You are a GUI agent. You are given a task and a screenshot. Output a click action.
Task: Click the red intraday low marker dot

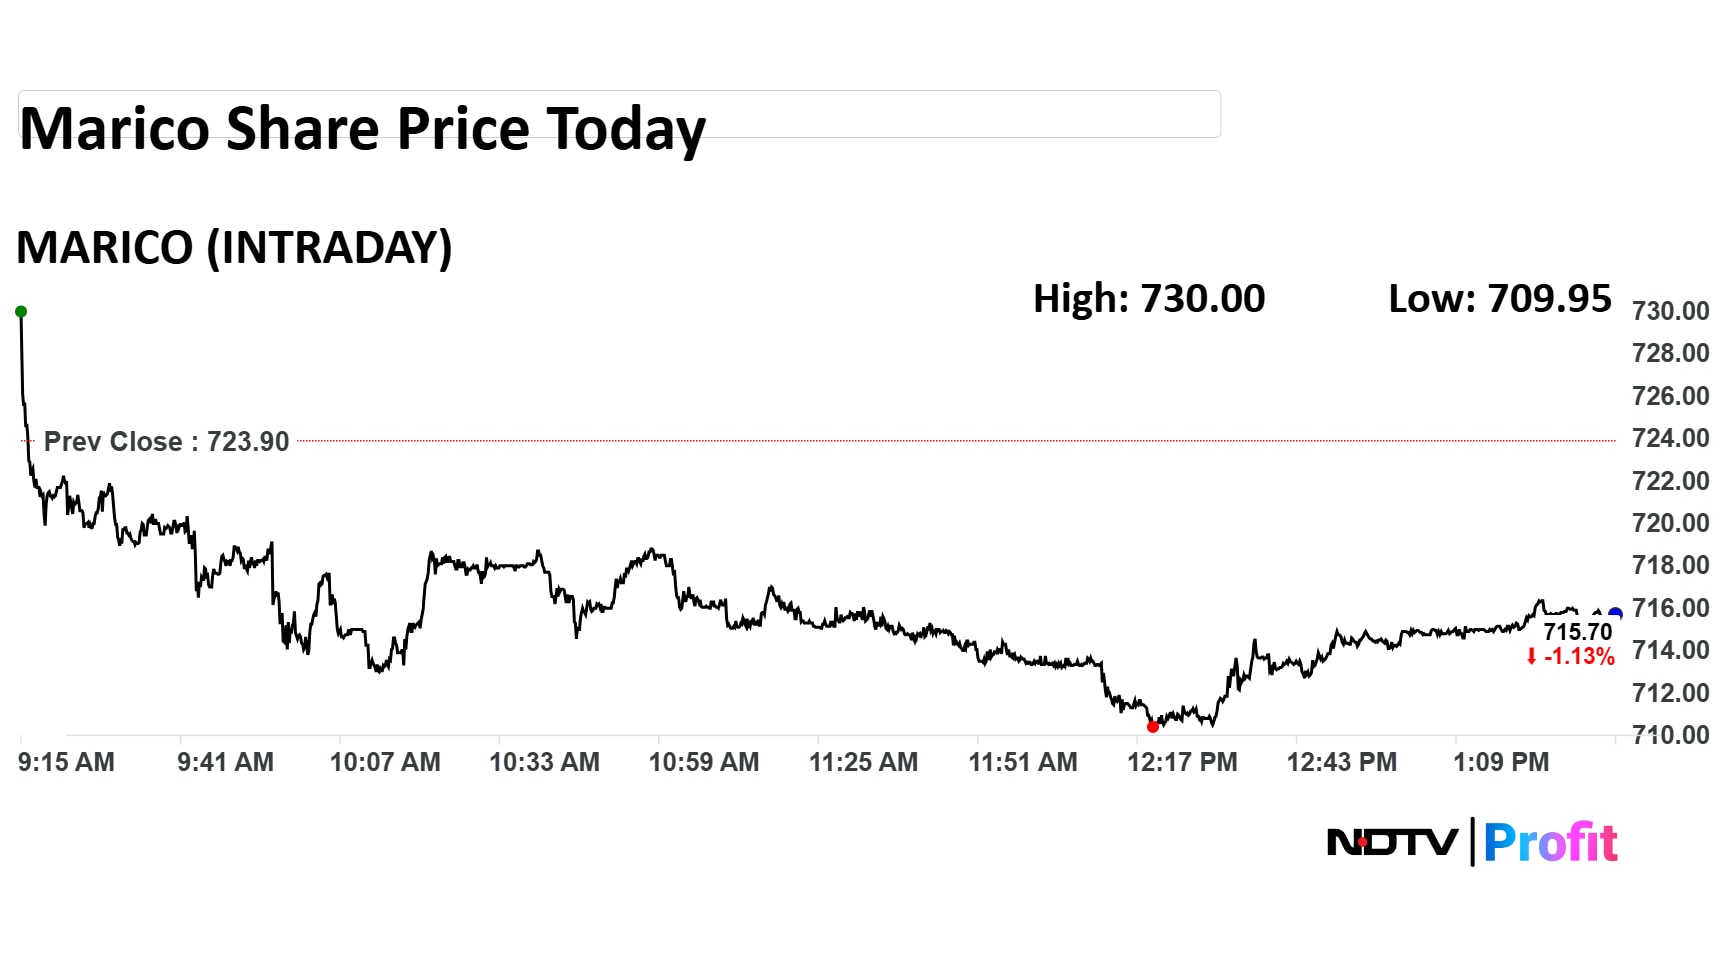point(1153,727)
